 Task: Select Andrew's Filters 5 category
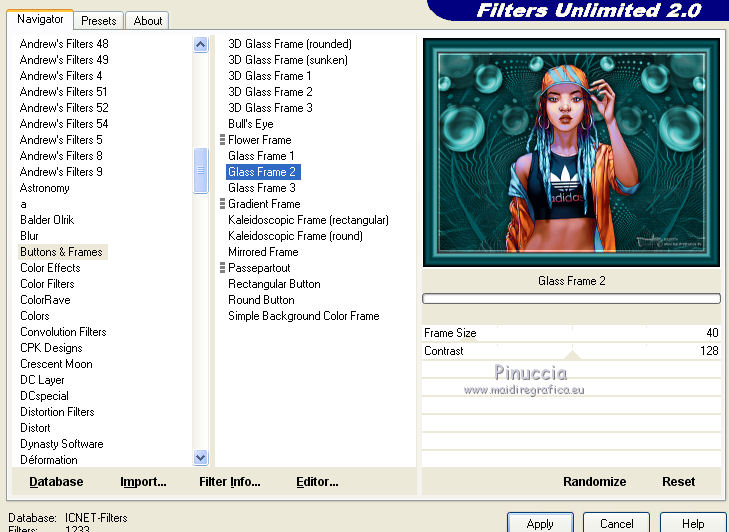click(x=61, y=140)
